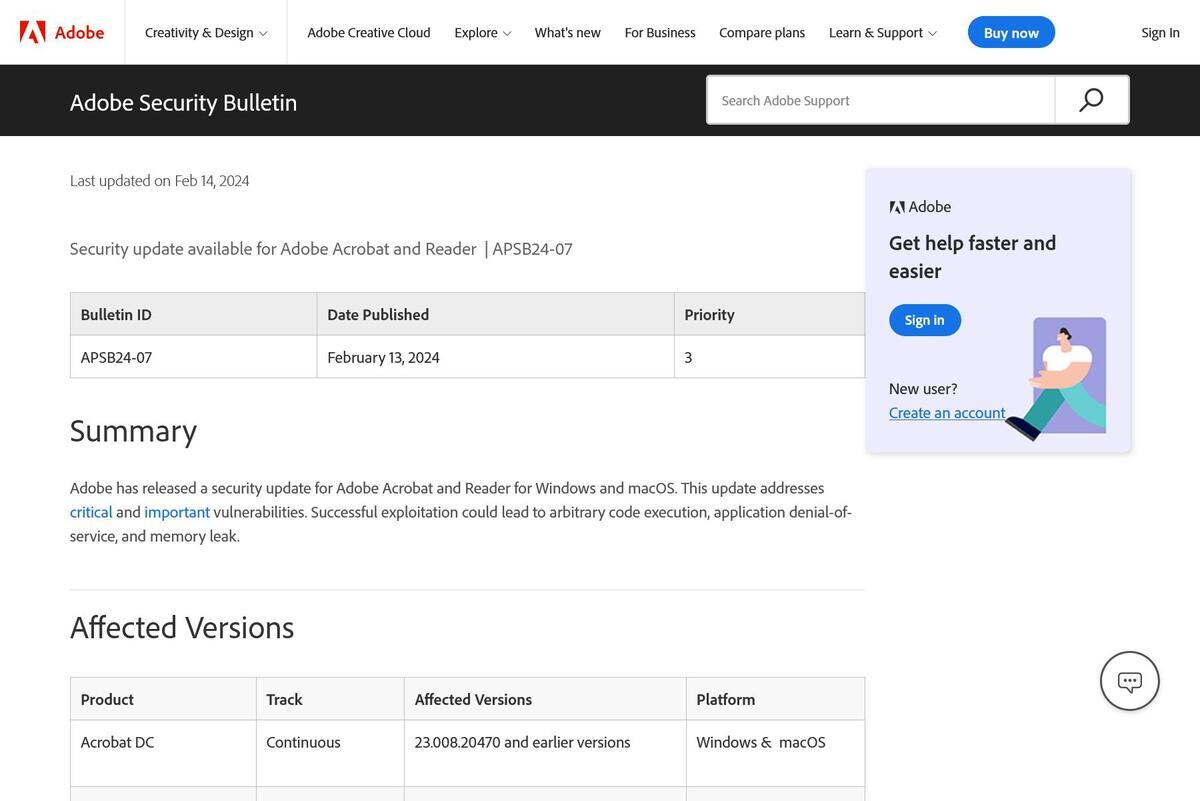
Task: Click the Sign in button in help card
Action: pyautogui.click(x=925, y=320)
